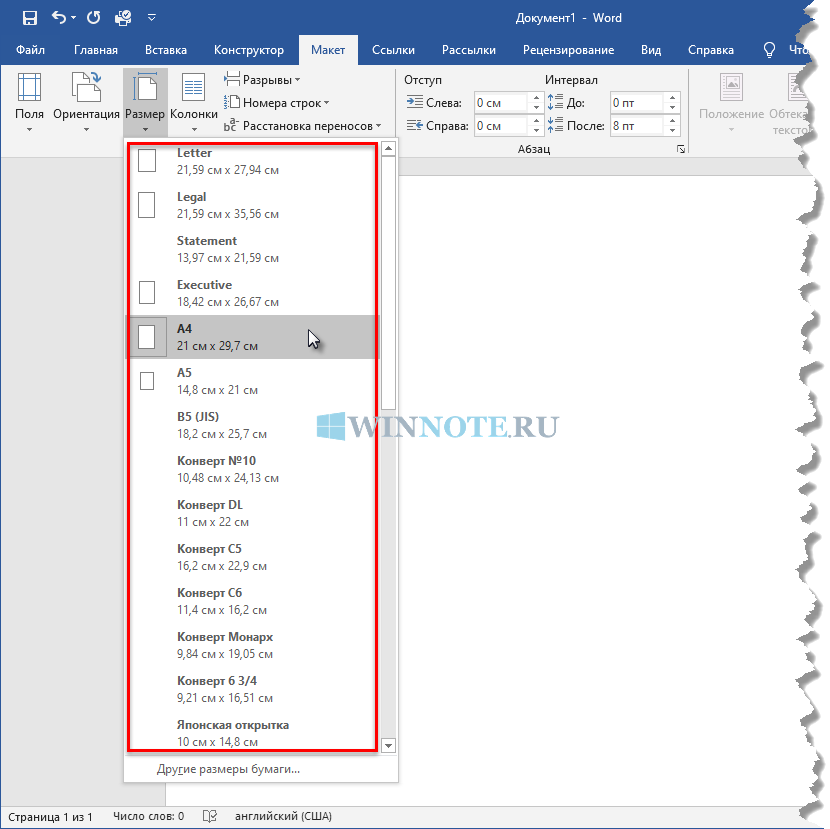Click the Undo arrow icon

click(x=59, y=18)
